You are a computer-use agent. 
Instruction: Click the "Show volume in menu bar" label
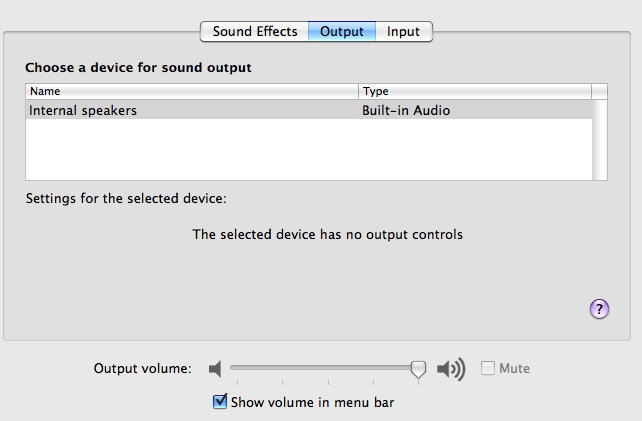pyautogui.click(x=313, y=403)
